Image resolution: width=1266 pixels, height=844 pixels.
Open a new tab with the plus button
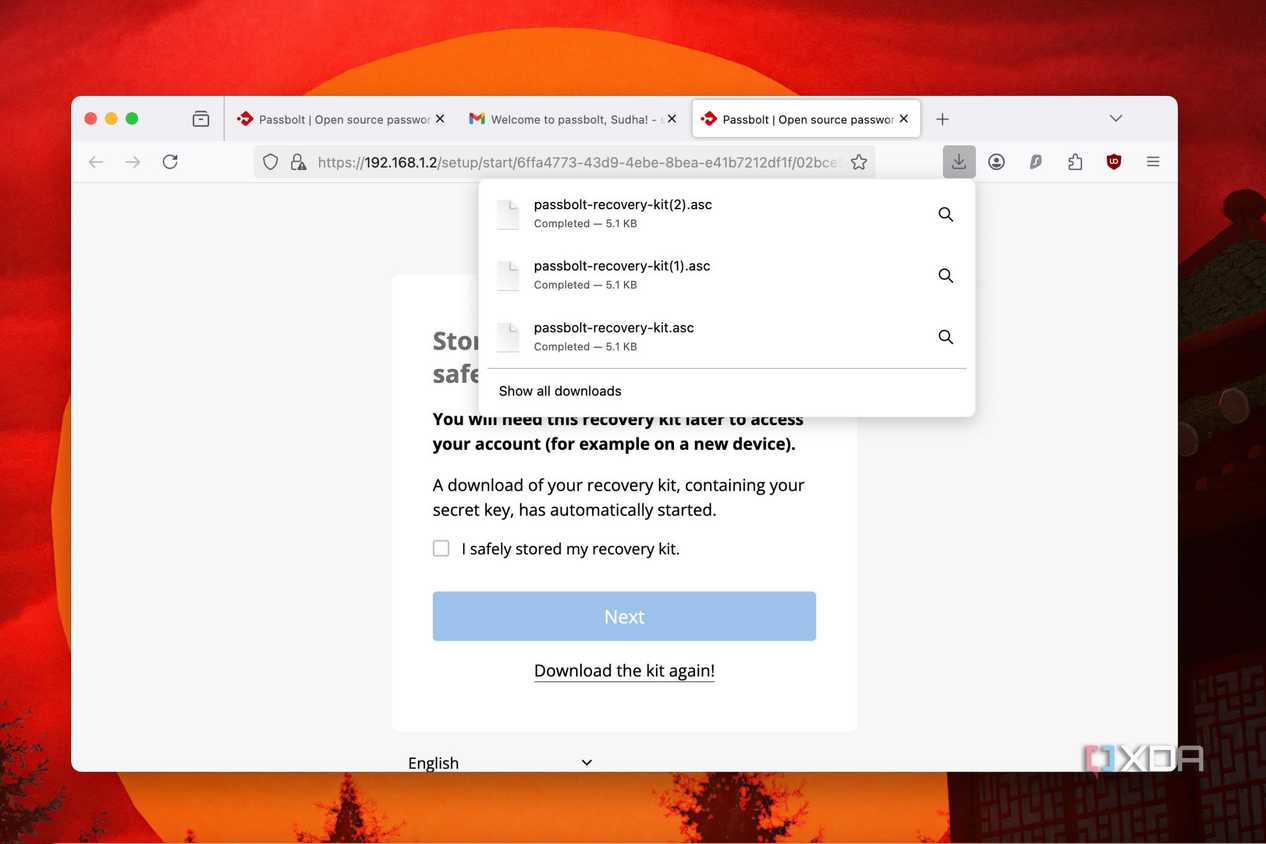tap(942, 119)
